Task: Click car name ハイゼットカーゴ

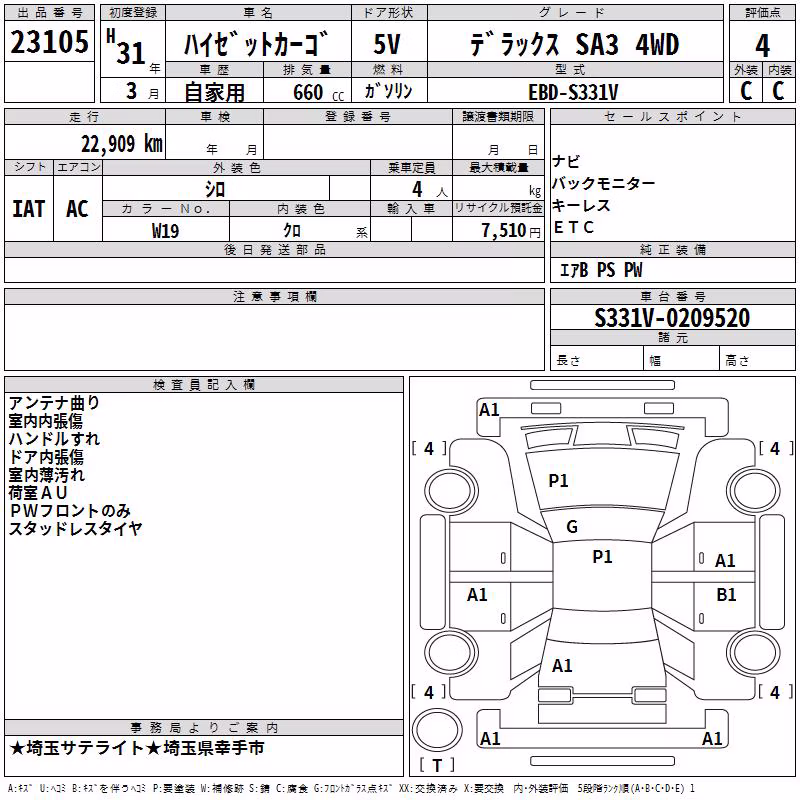Action: (x=256, y=44)
